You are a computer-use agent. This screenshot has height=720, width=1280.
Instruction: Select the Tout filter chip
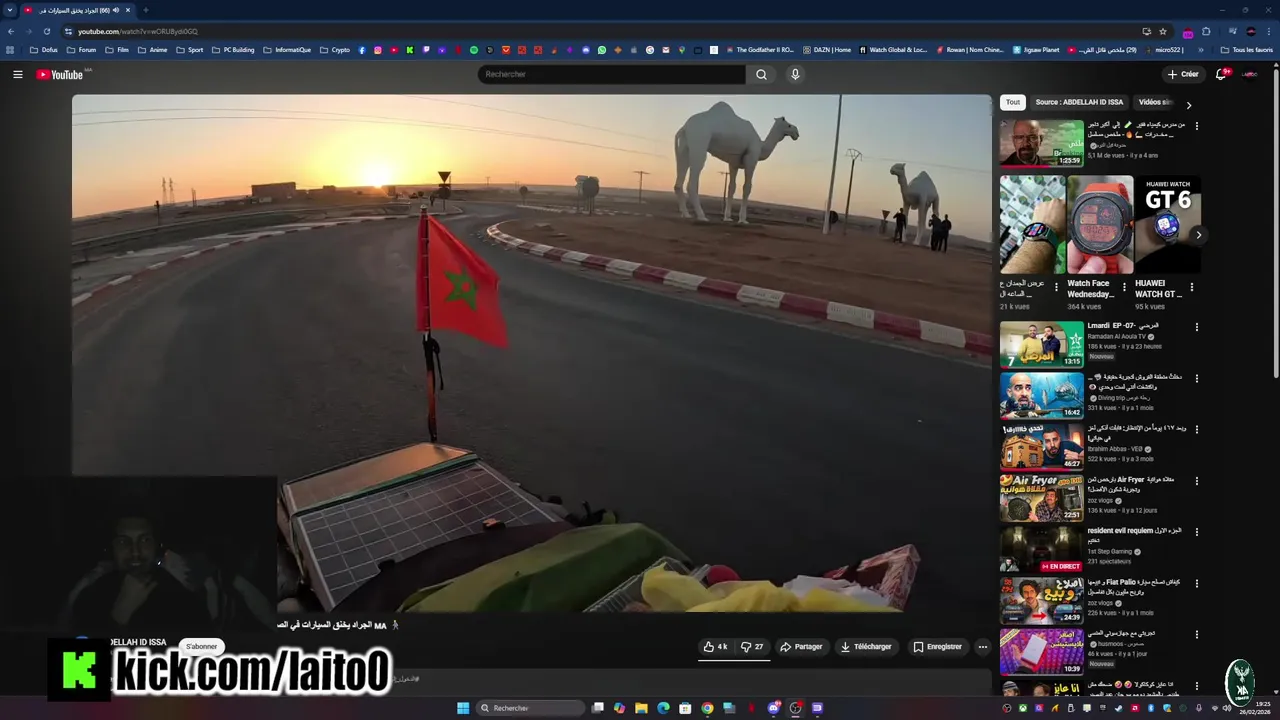coord(1013,102)
